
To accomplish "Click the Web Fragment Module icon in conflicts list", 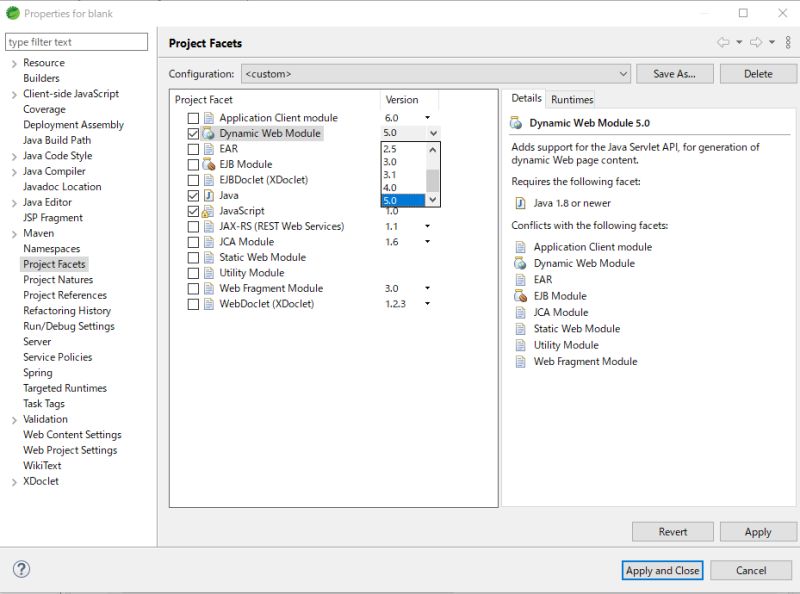I will click(x=520, y=361).
